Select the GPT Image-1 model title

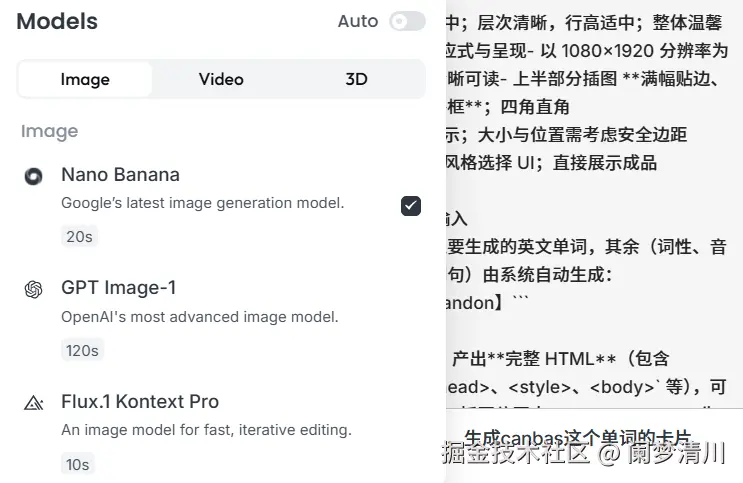coord(118,288)
